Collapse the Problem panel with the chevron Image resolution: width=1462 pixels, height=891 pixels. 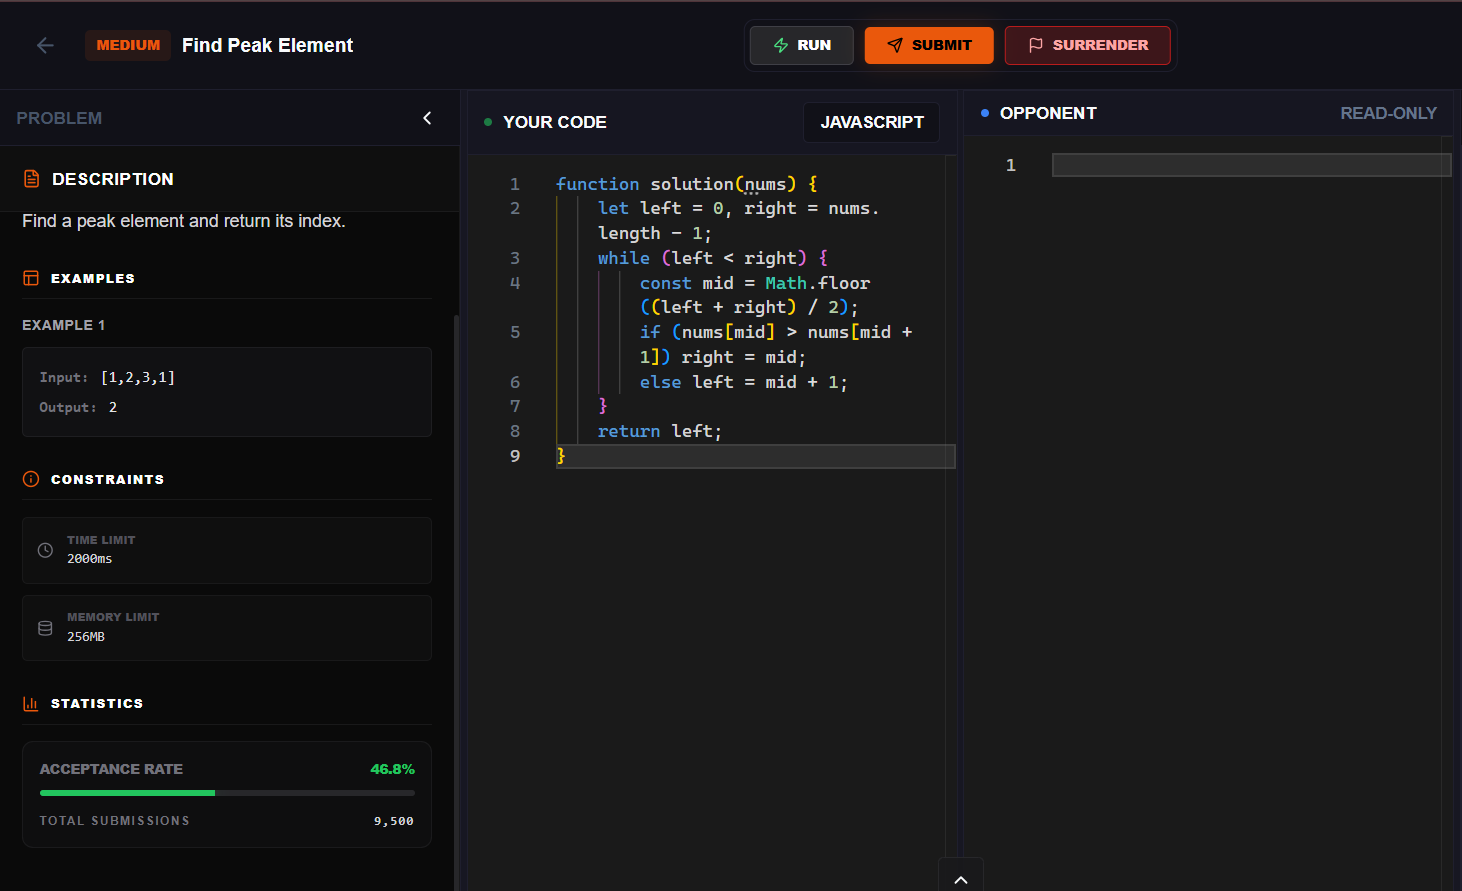click(427, 118)
